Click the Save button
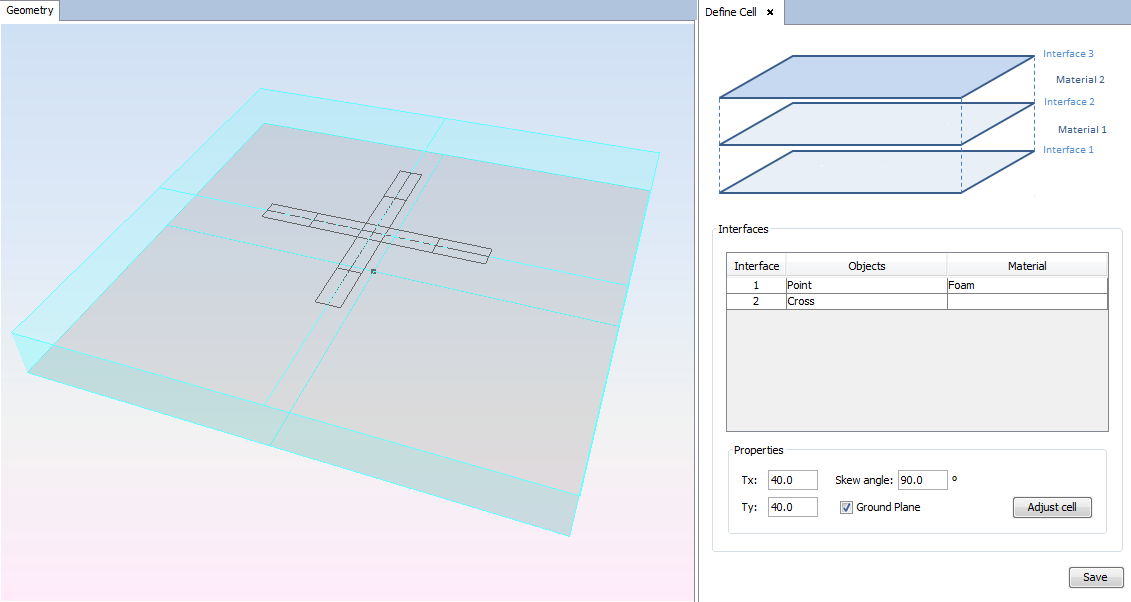 (1096, 577)
